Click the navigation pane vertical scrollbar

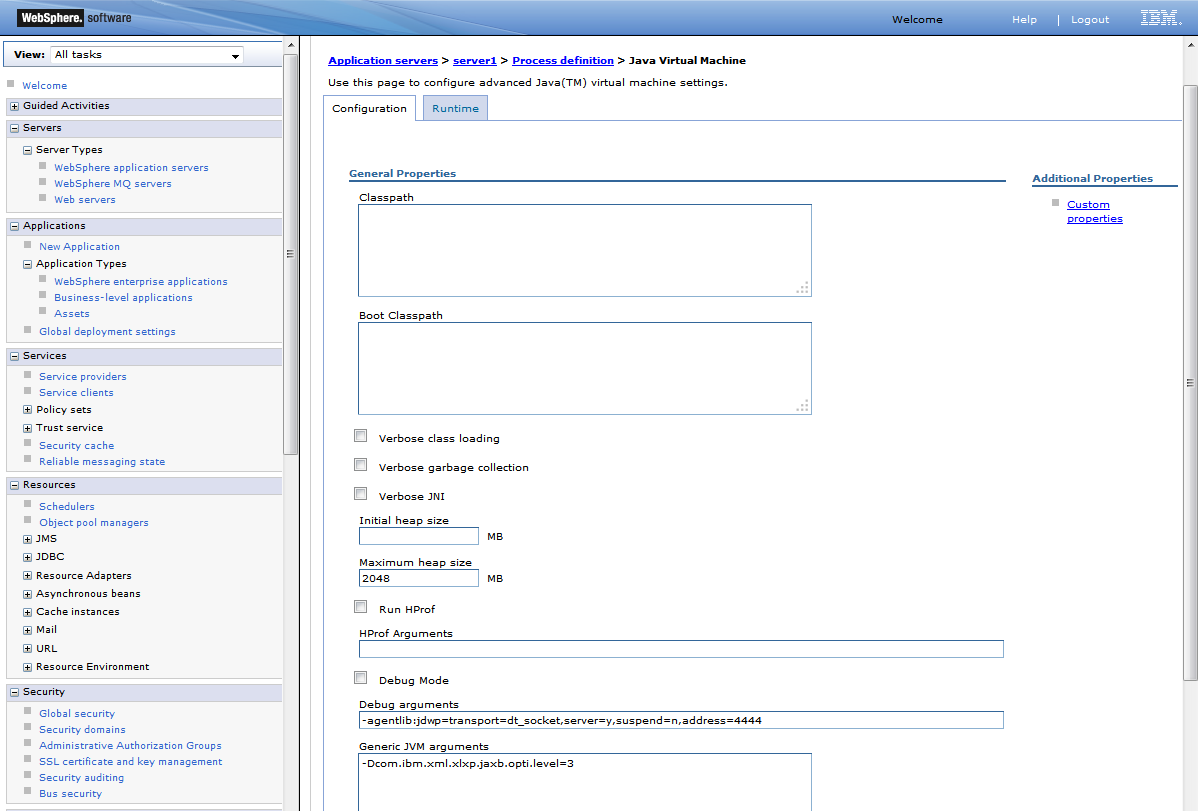tap(290, 254)
